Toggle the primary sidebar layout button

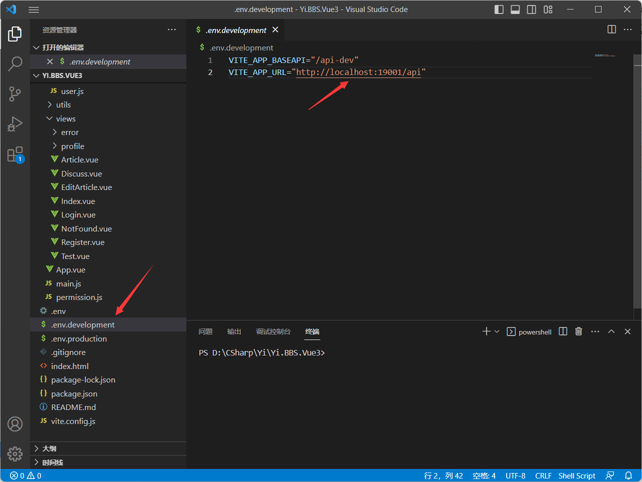(x=499, y=10)
